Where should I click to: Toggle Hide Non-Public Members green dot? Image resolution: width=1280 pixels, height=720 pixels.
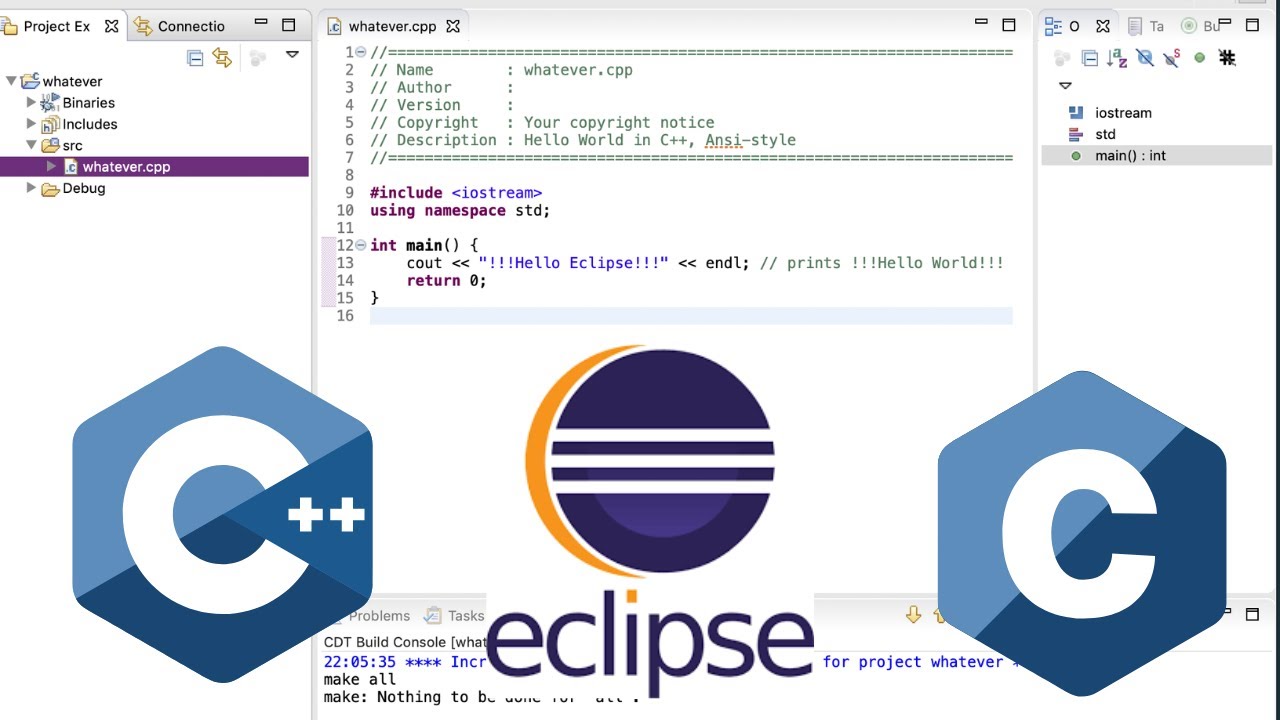1199,58
